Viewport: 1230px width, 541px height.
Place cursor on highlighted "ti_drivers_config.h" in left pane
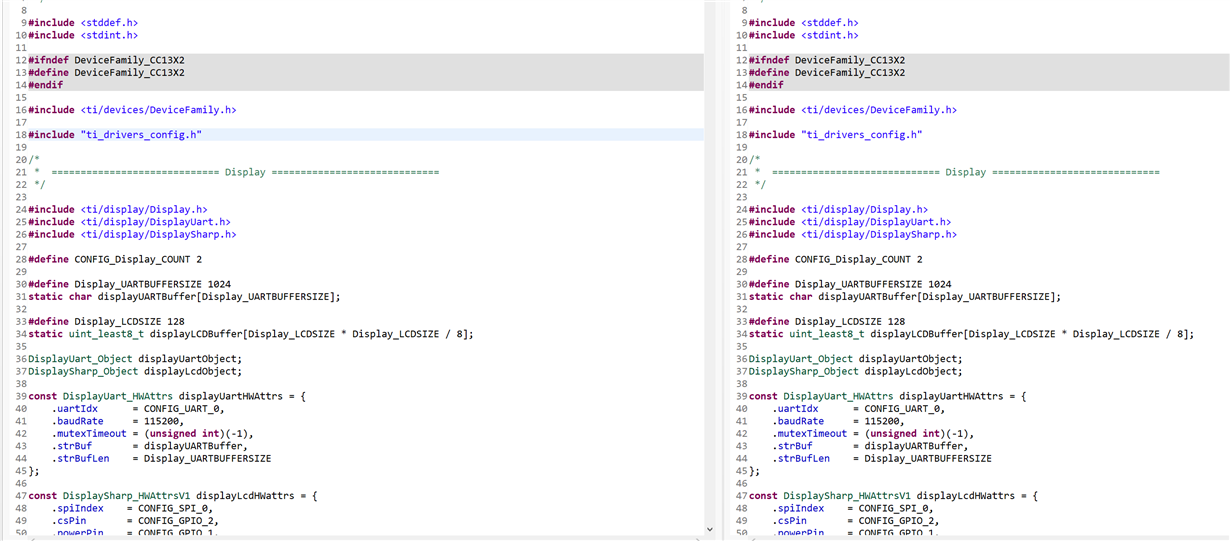[x=141, y=135]
